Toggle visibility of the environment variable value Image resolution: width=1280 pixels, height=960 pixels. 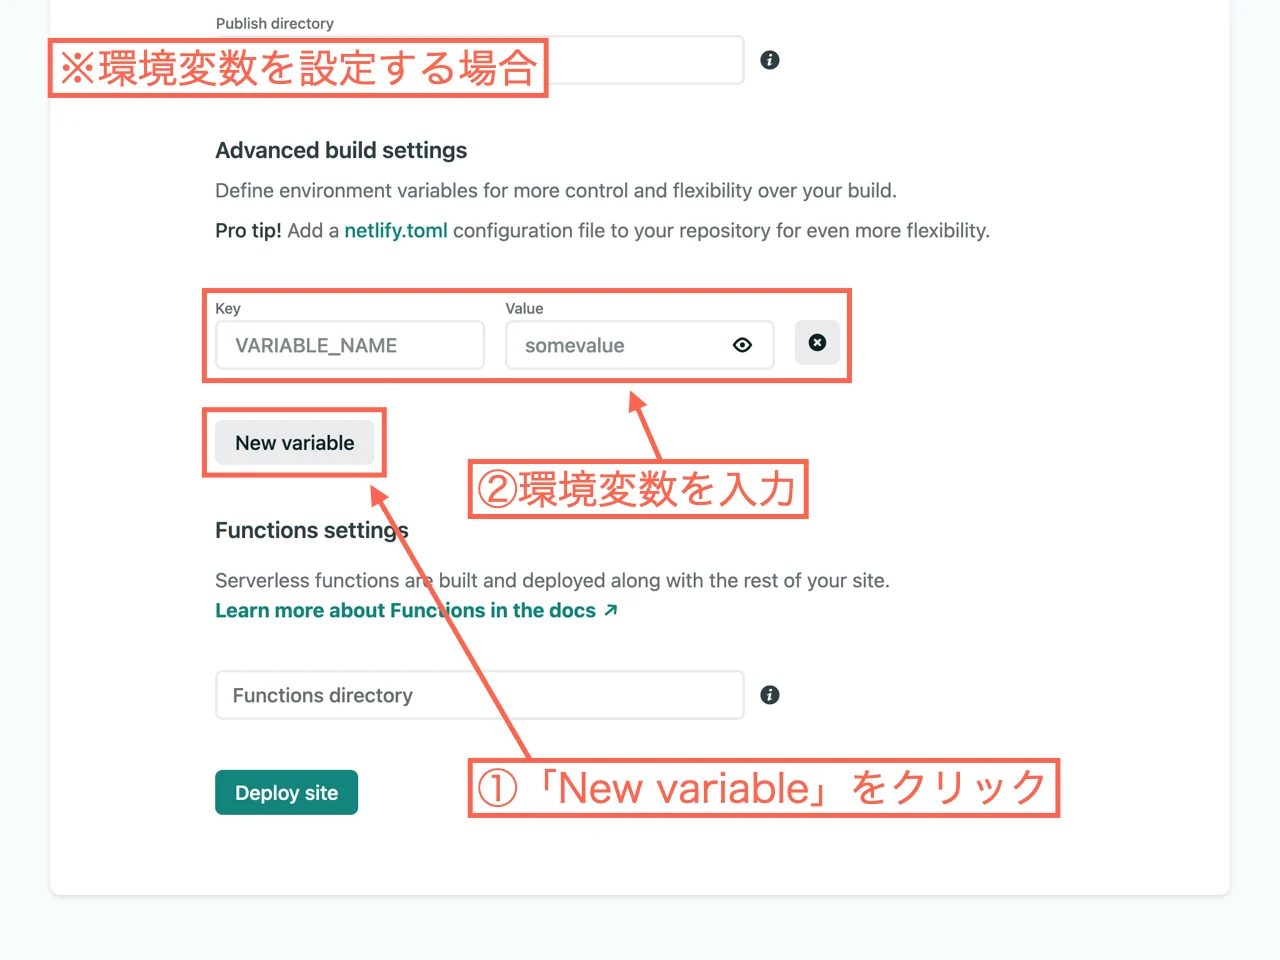742,344
